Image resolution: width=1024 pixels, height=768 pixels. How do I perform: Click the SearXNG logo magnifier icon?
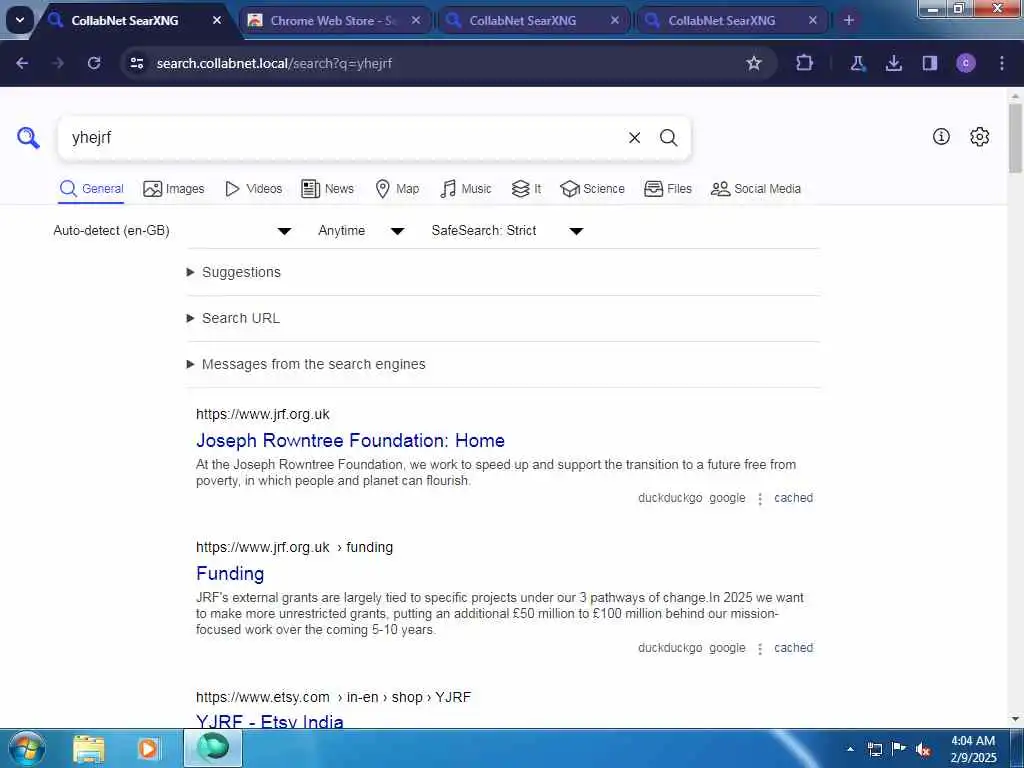(28, 138)
